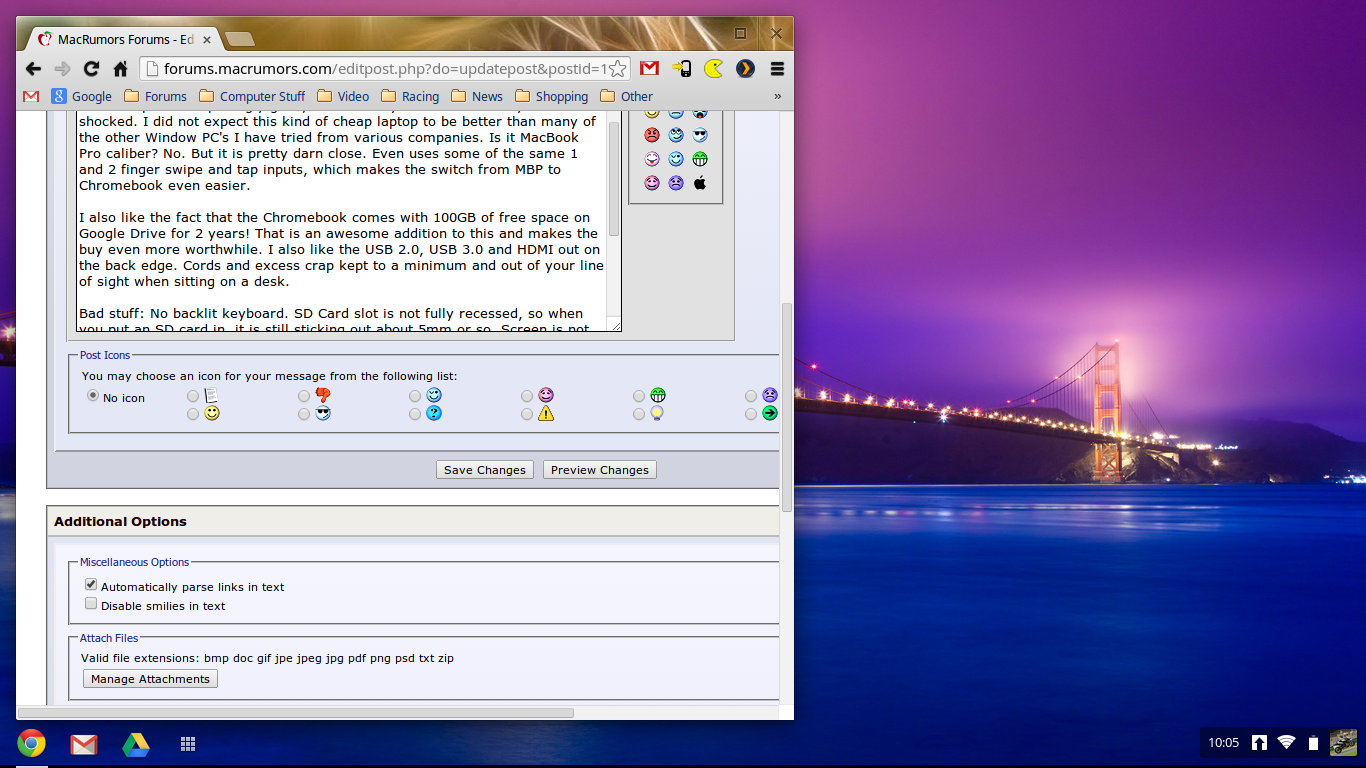Select the question mark post icon radio
1366x768 pixels.
pyautogui.click(x=415, y=414)
